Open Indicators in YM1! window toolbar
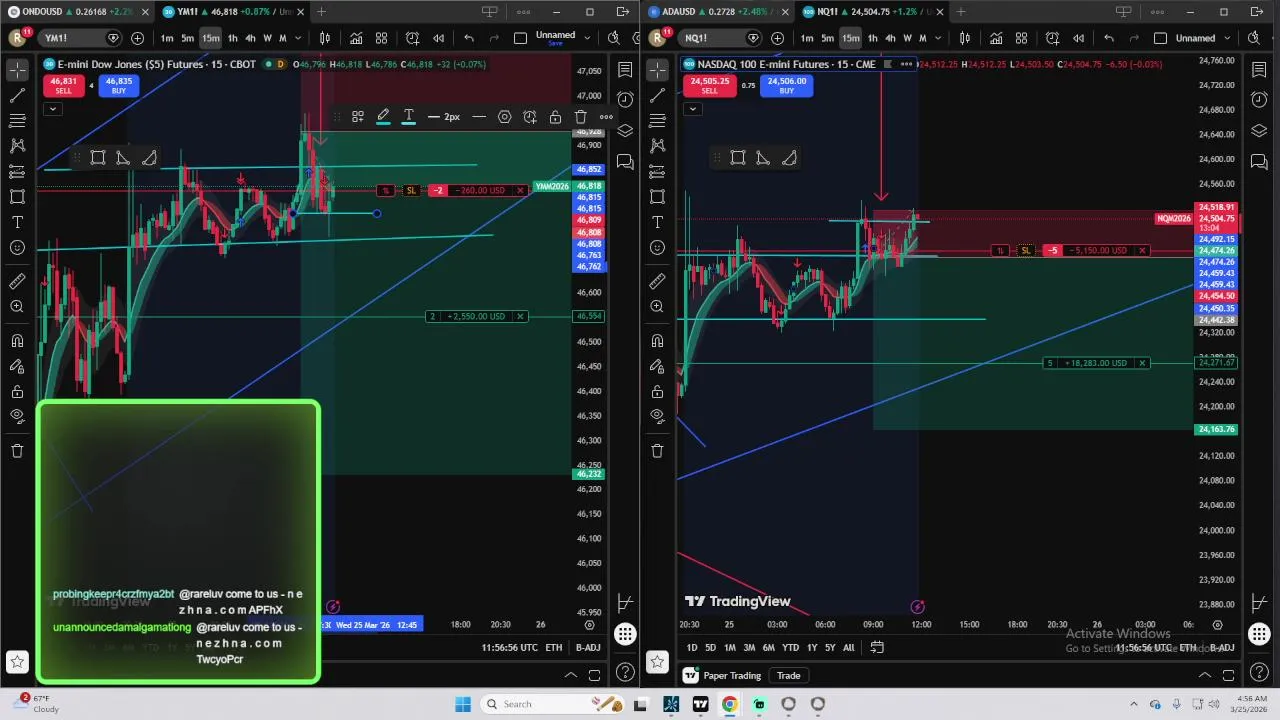 point(356,38)
